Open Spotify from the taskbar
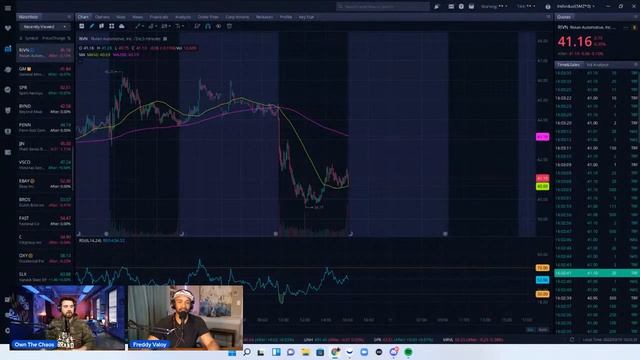Viewport: 640px width, 360px height. [408, 352]
